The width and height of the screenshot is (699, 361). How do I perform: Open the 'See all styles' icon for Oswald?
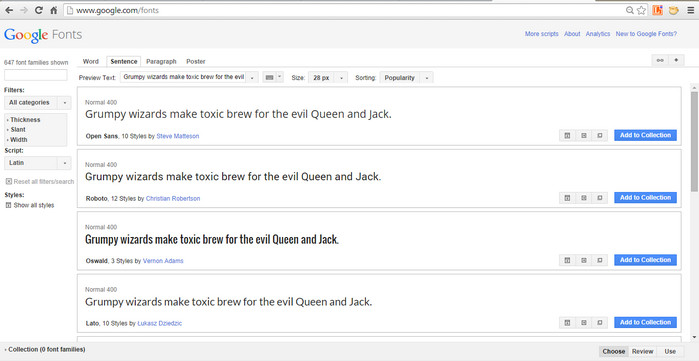[567, 260]
